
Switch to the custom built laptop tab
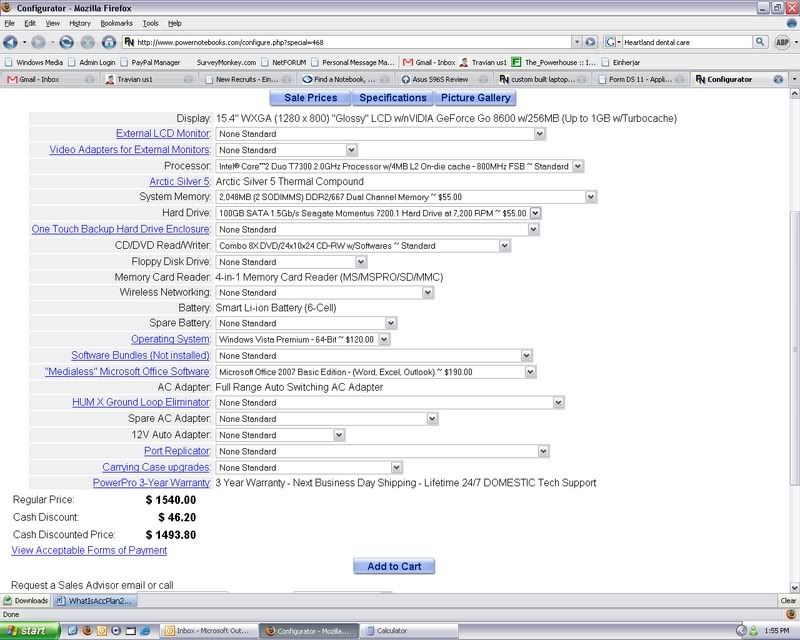coord(541,79)
